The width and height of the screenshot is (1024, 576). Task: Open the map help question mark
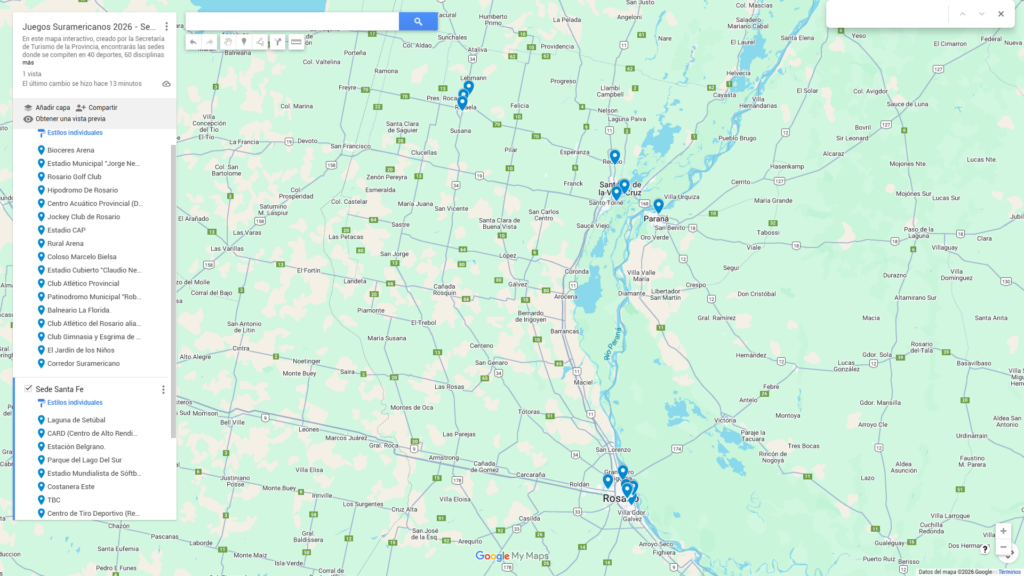click(985, 549)
